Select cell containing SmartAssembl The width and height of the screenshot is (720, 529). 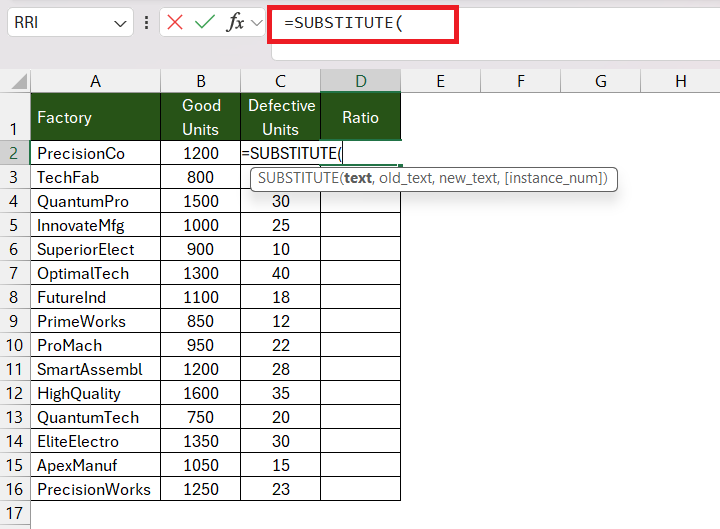point(96,369)
